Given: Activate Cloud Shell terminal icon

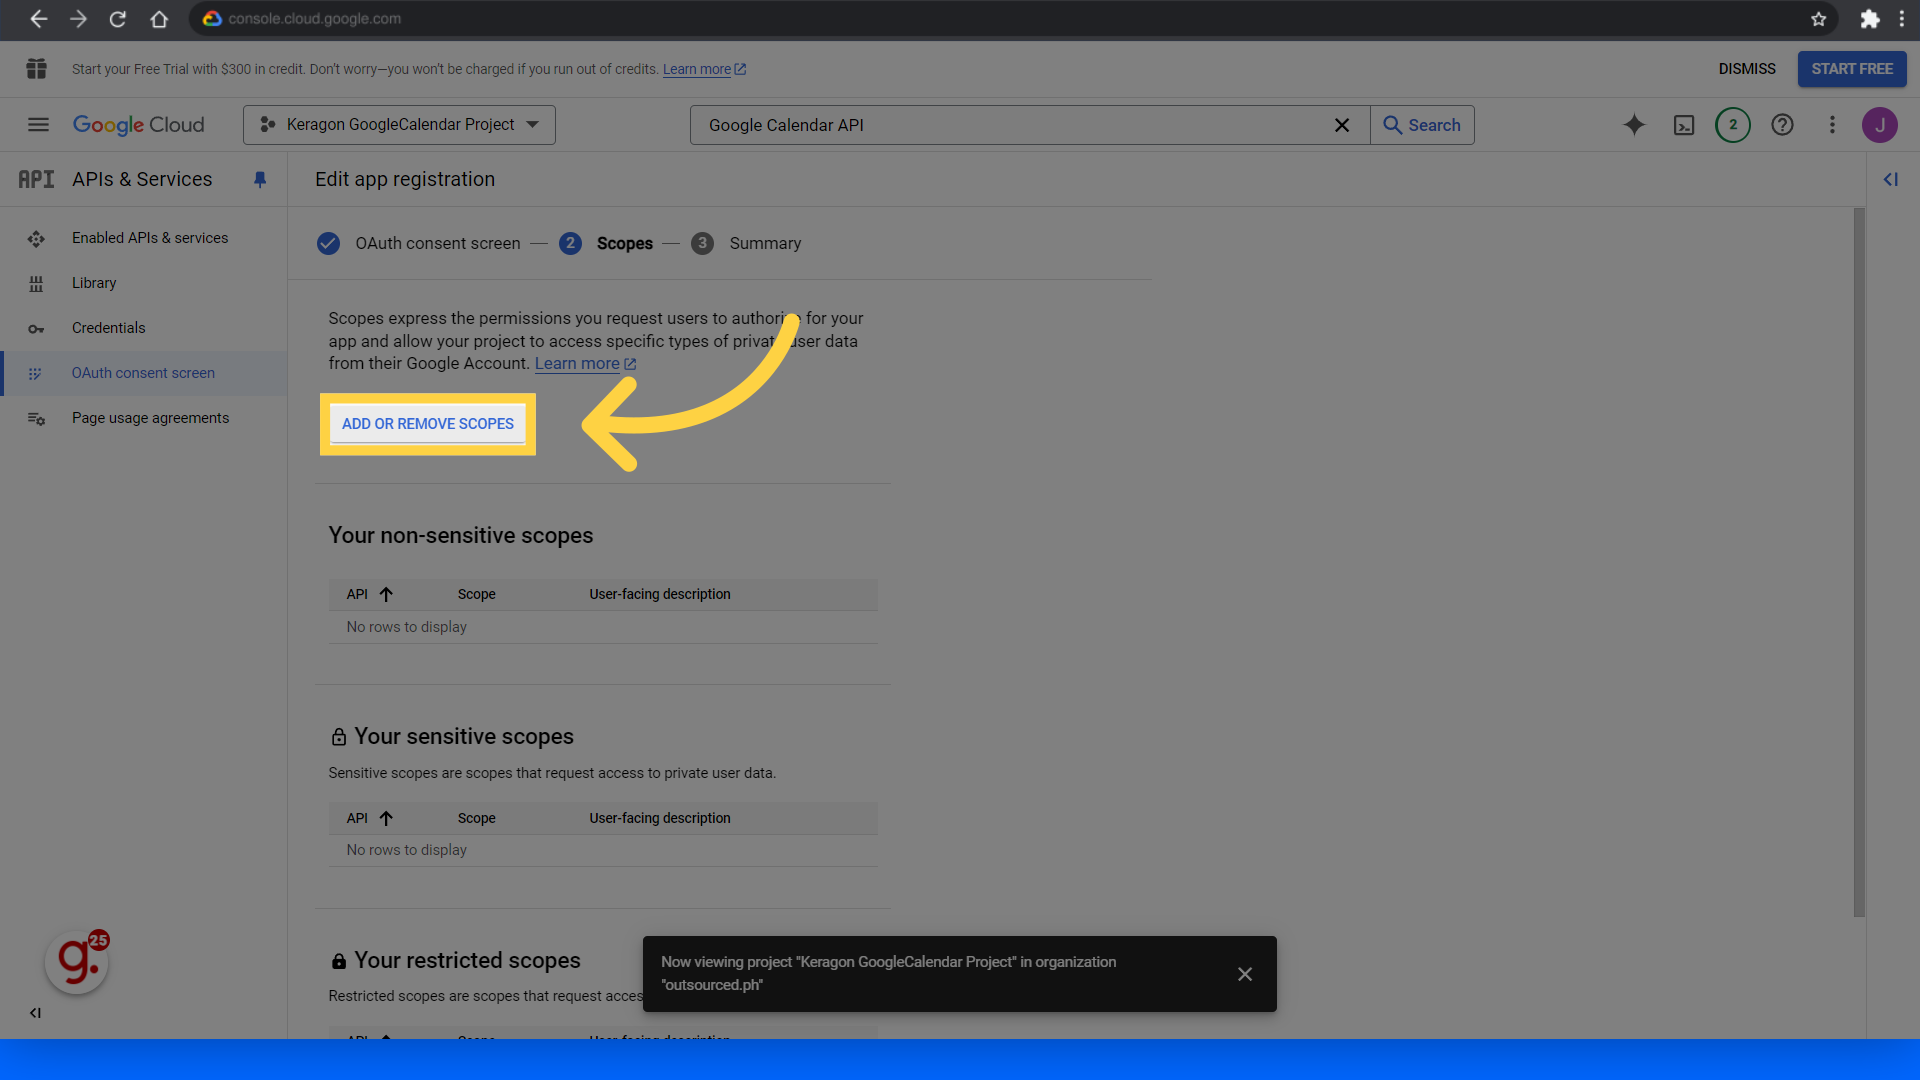Looking at the screenshot, I should pyautogui.click(x=1684, y=125).
